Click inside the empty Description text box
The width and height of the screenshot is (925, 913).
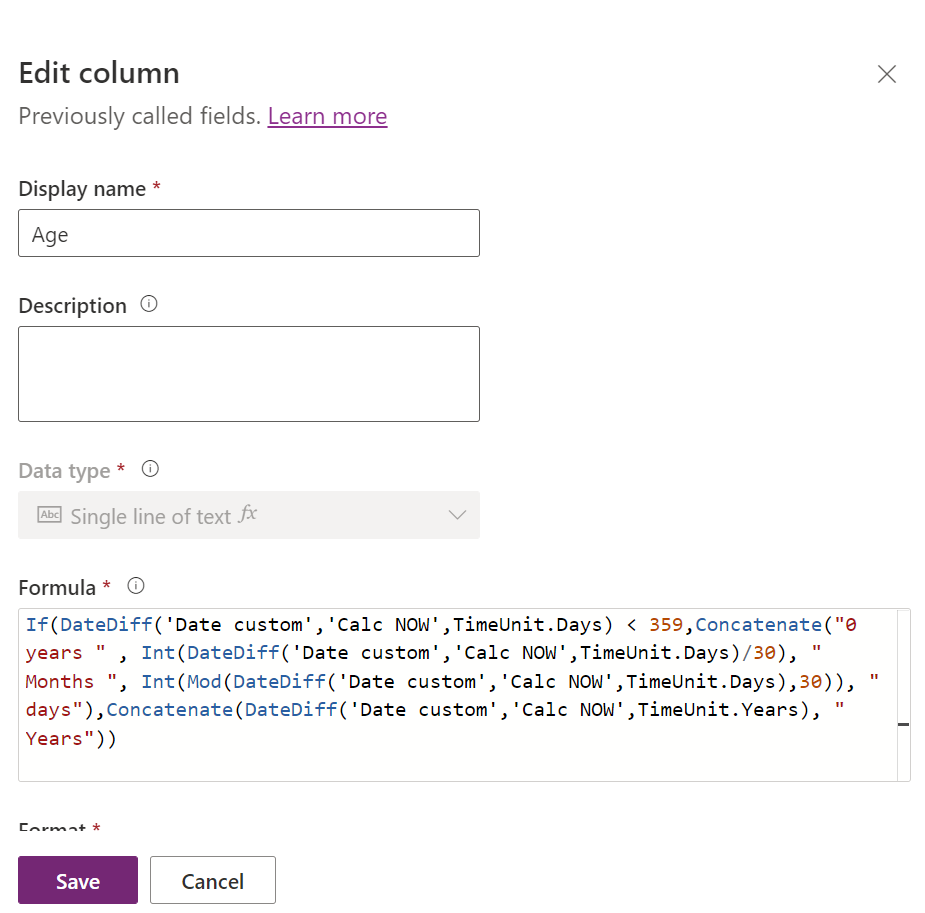point(248,373)
